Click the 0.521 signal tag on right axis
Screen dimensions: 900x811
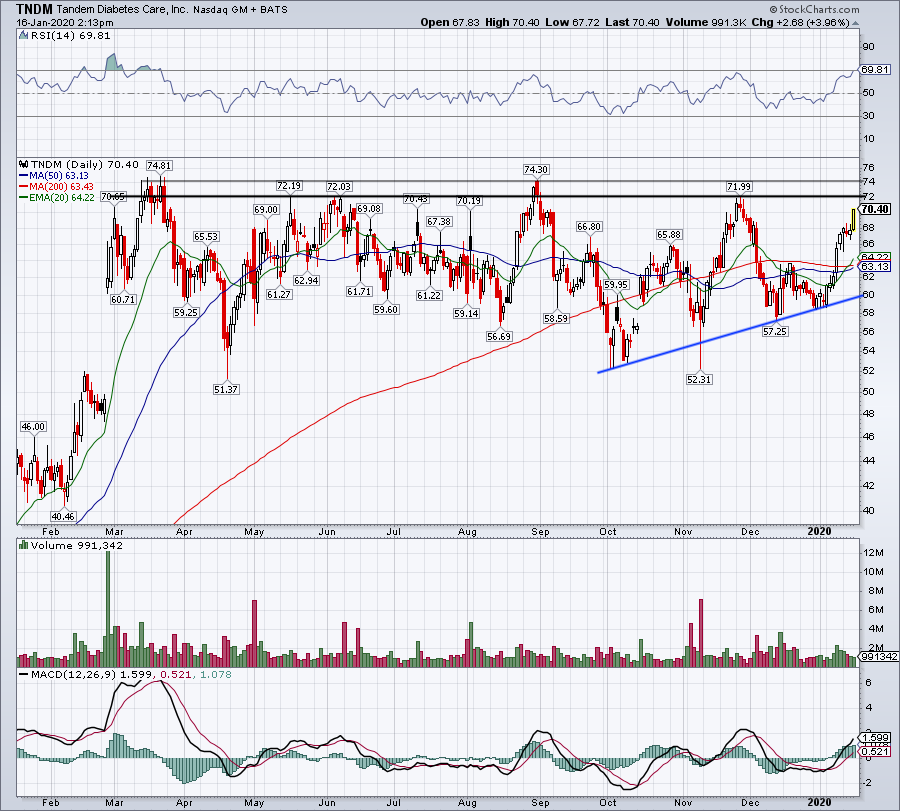point(875,751)
